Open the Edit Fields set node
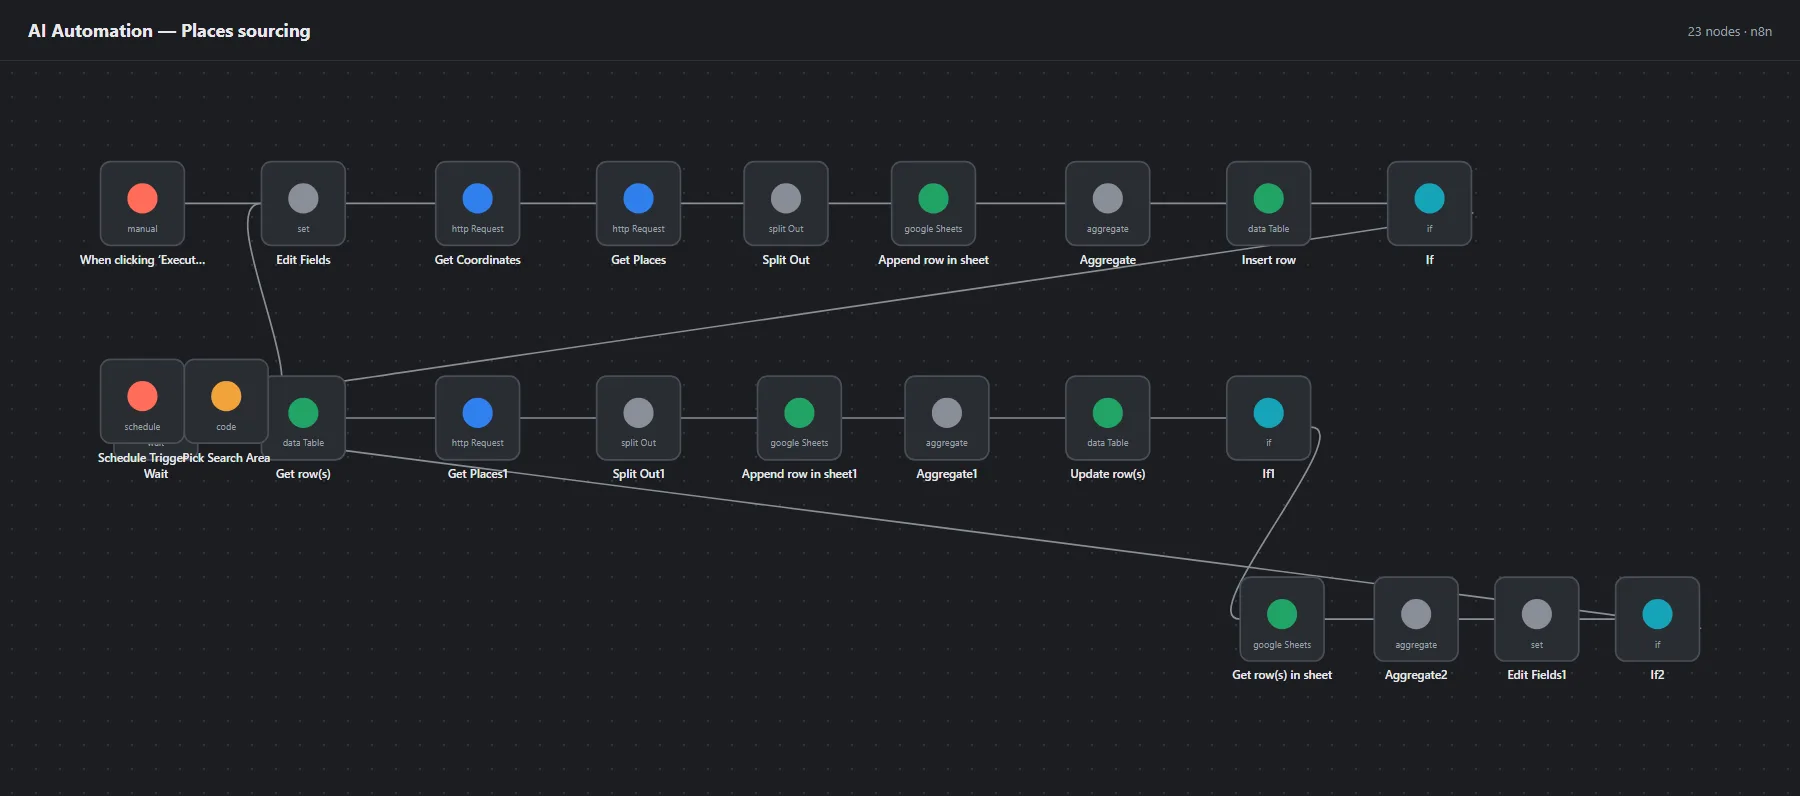 coord(303,203)
